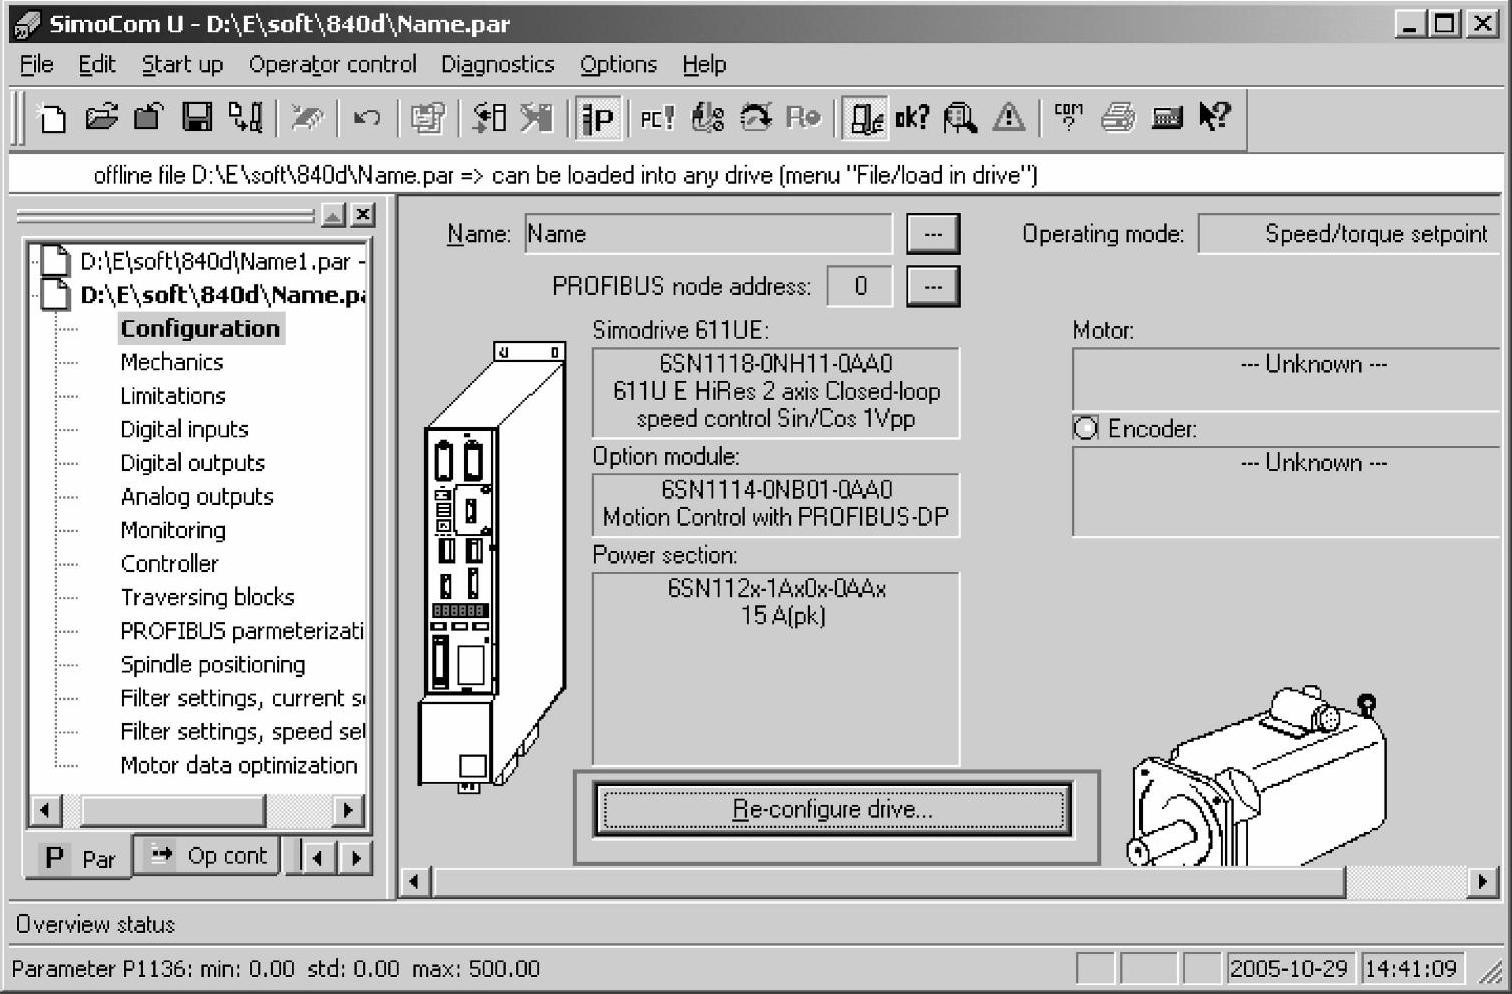
Task: Click the Name input field
Action: (x=708, y=233)
